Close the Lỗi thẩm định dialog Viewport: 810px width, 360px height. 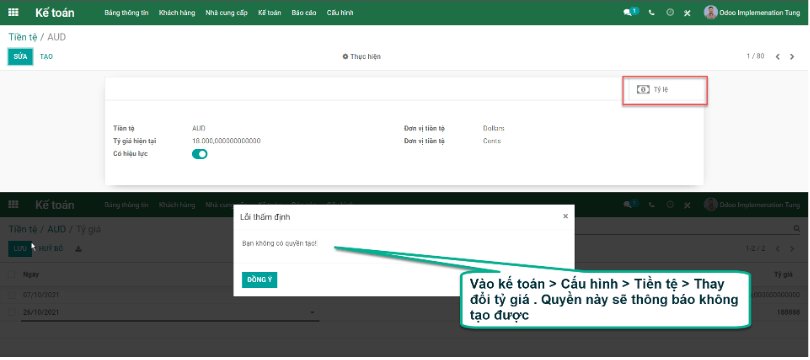pyautogui.click(x=565, y=216)
